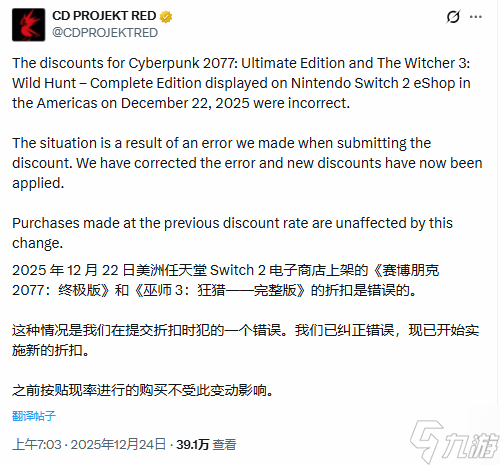Viewport: 500px width, 465px height.
Task: Click the 翻译帖子 translate link
Action: [x=34, y=416]
